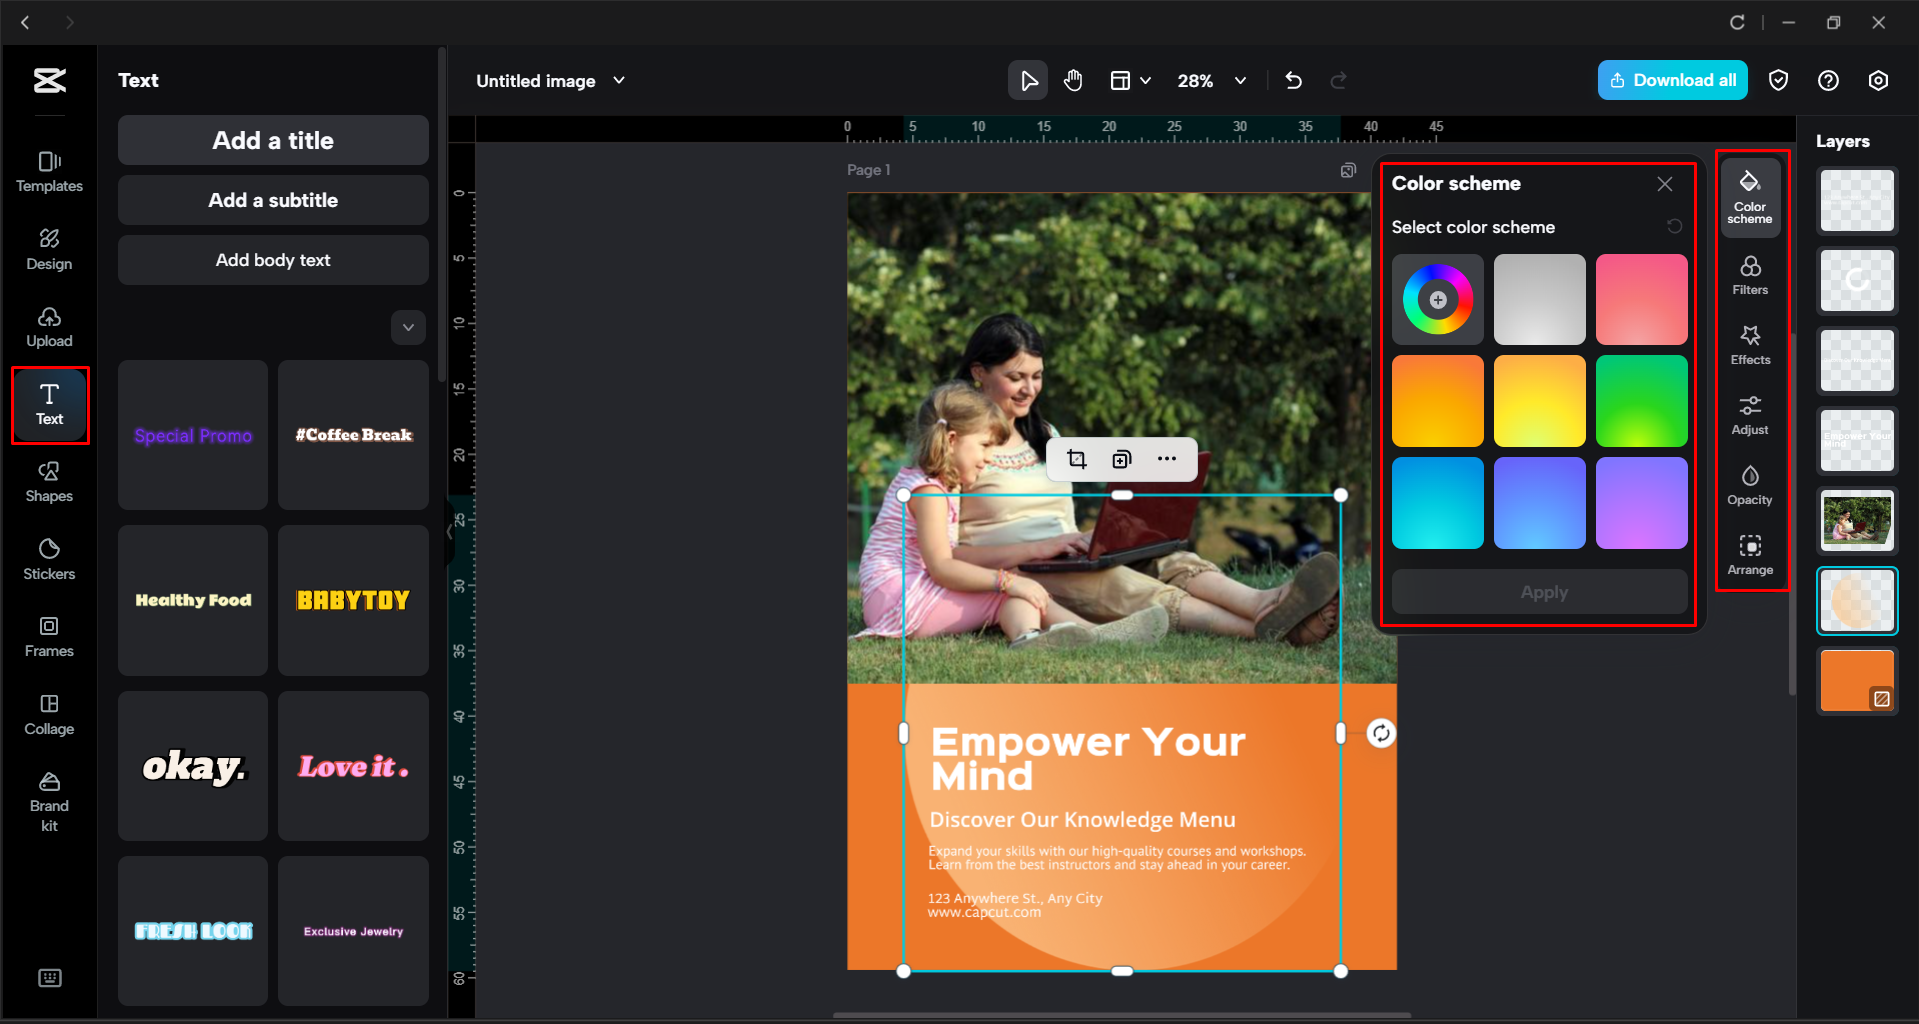
Task: Activate the hand pan tool
Action: 1073,80
